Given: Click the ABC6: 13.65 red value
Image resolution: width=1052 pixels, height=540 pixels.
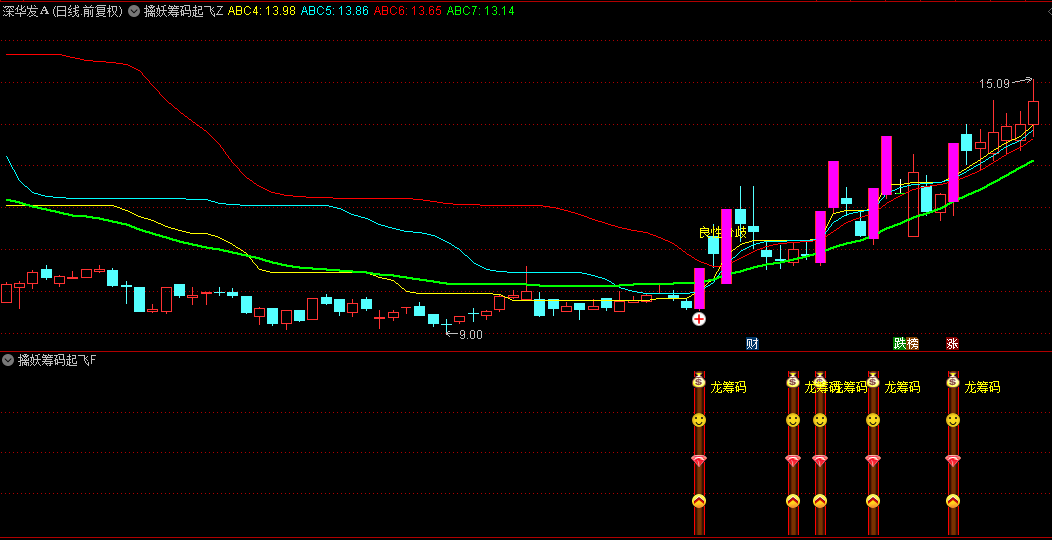Looking at the screenshot, I should [x=407, y=11].
